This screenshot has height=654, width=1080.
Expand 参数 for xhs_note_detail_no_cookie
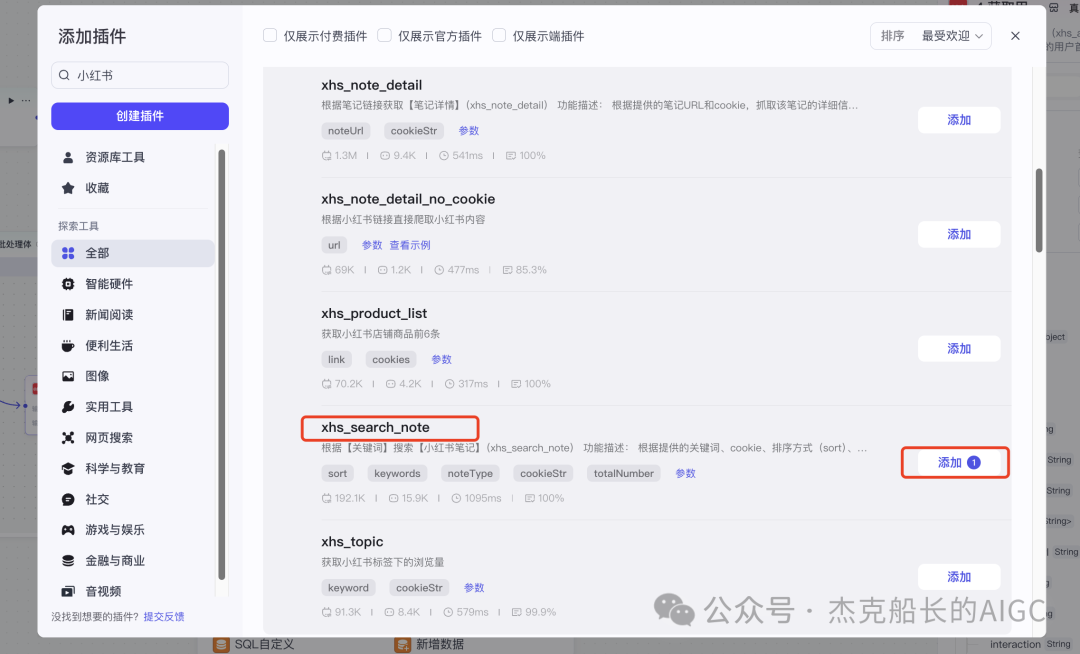coord(372,245)
